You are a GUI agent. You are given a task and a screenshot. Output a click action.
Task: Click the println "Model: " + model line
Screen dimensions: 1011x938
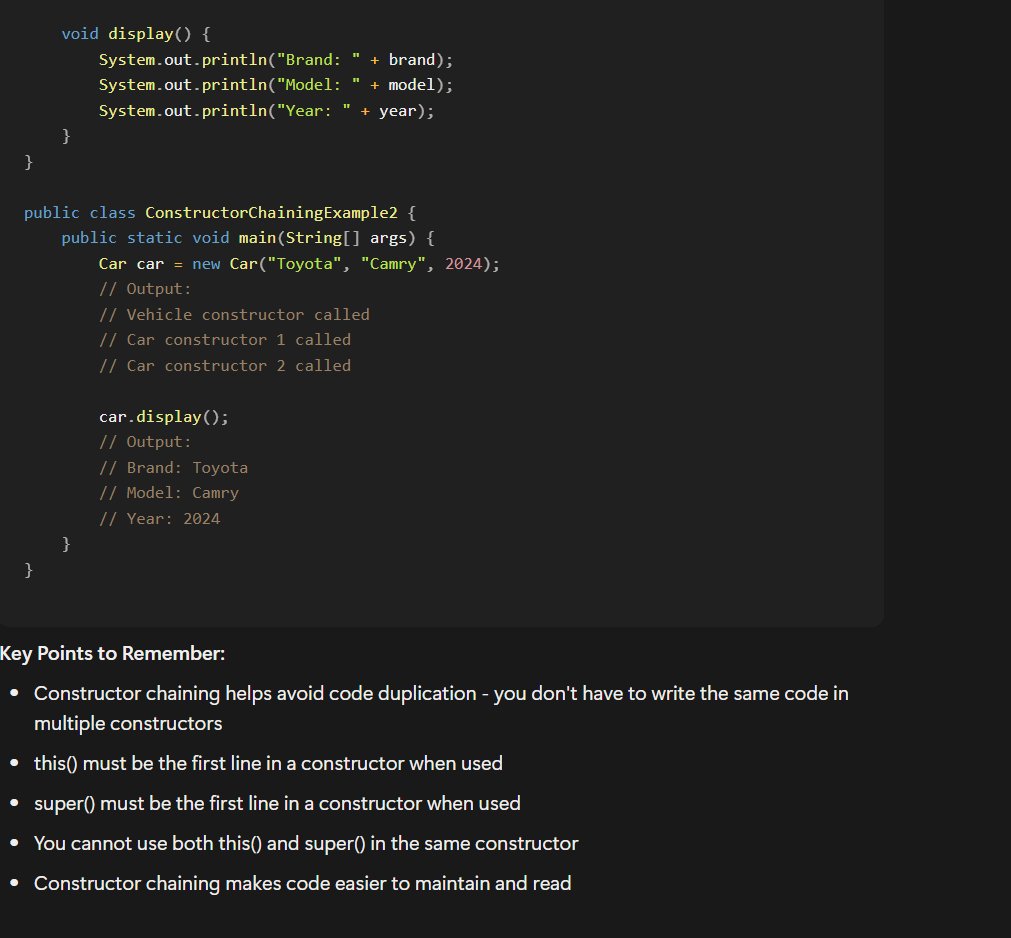[276, 84]
